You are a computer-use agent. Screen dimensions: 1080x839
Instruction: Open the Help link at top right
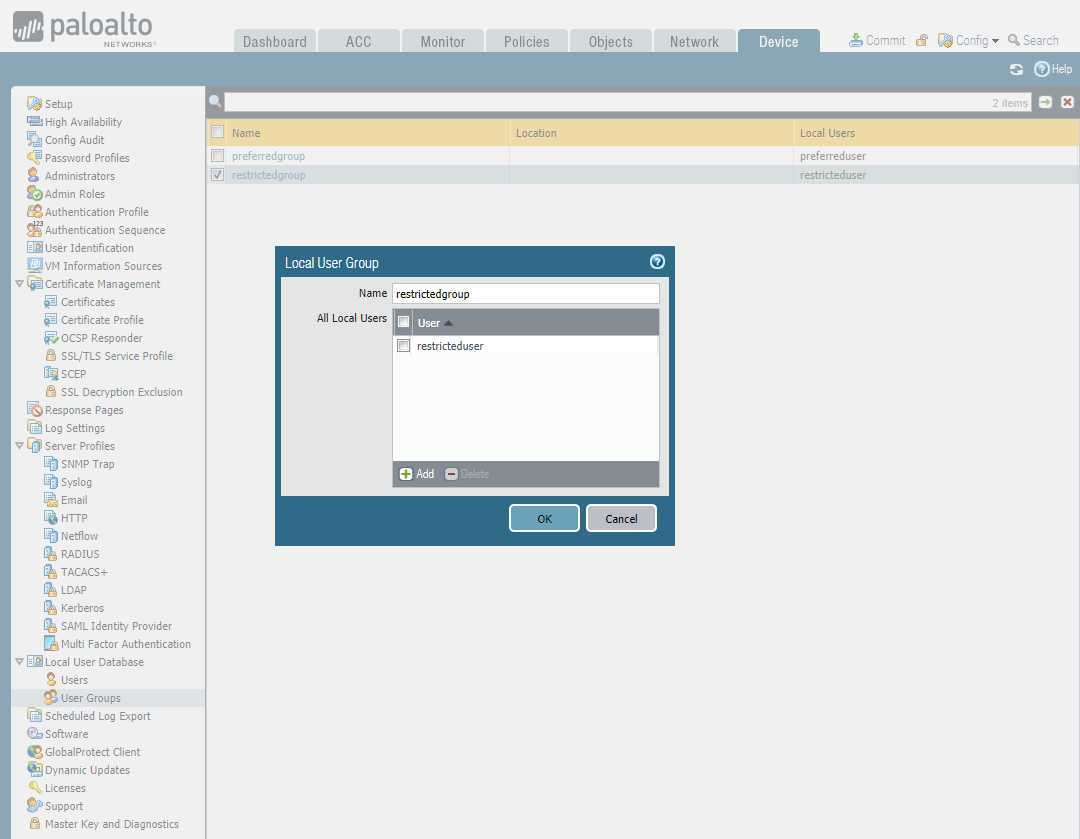1053,69
